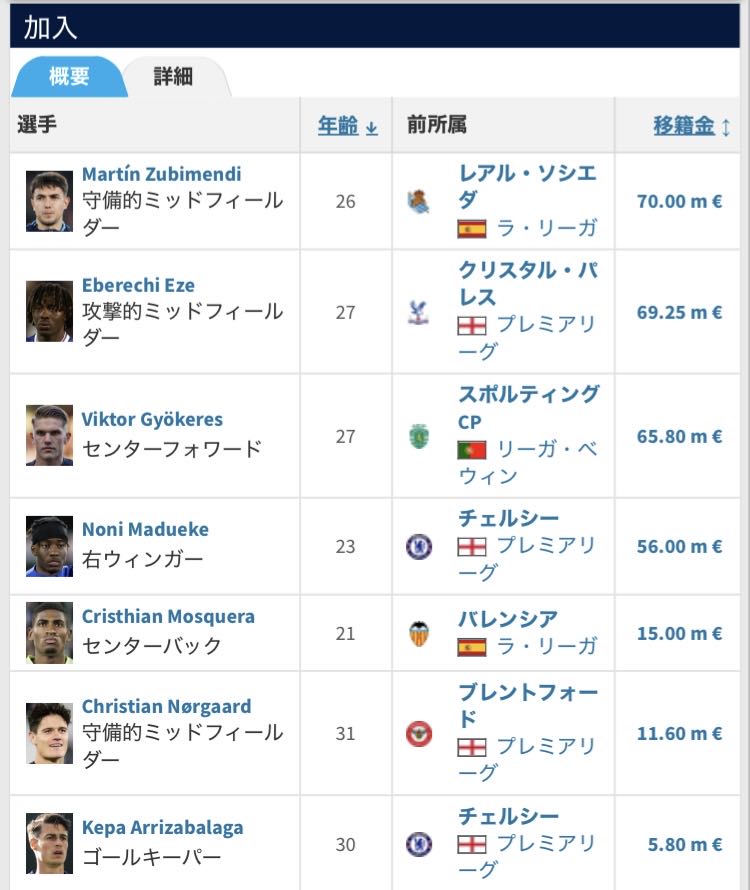Click the Real Sociedad club crest icon

click(419, 201)
